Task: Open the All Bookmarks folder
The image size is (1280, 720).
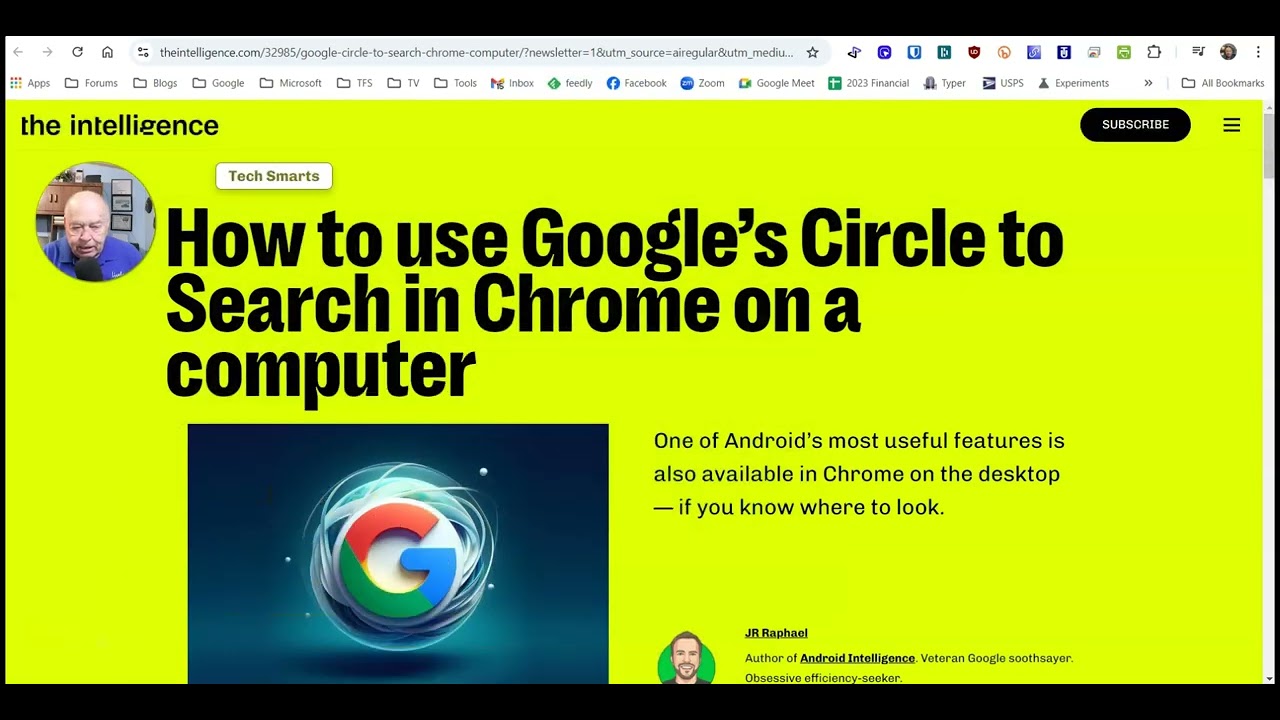Action: tap(1222, 83)
